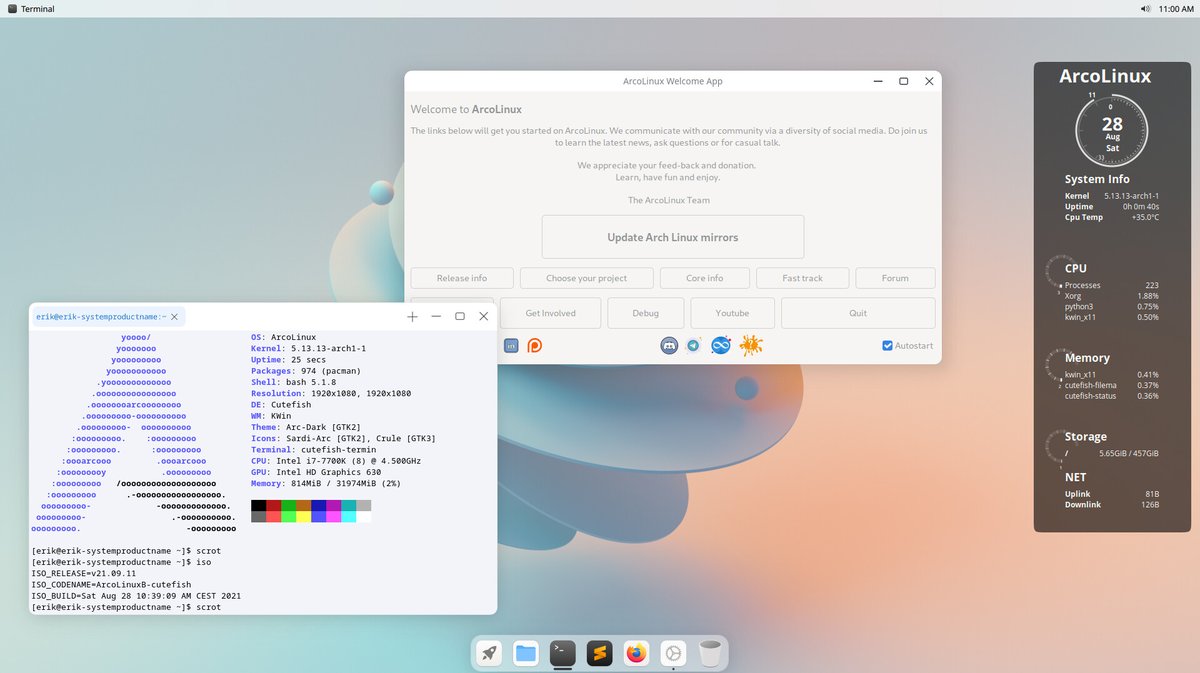Screen dimensions: 1200x673
Task: Launch Sublime Text from the dock
Action: (x=599, y=653)
